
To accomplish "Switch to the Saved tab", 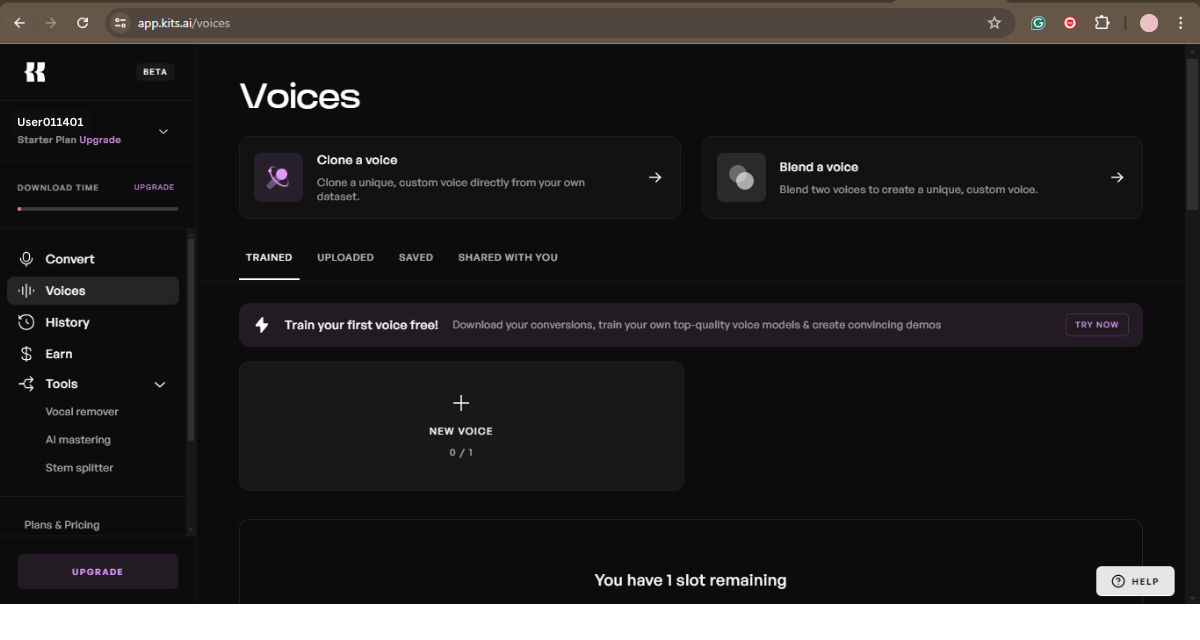I will click(x=416, y=258).
